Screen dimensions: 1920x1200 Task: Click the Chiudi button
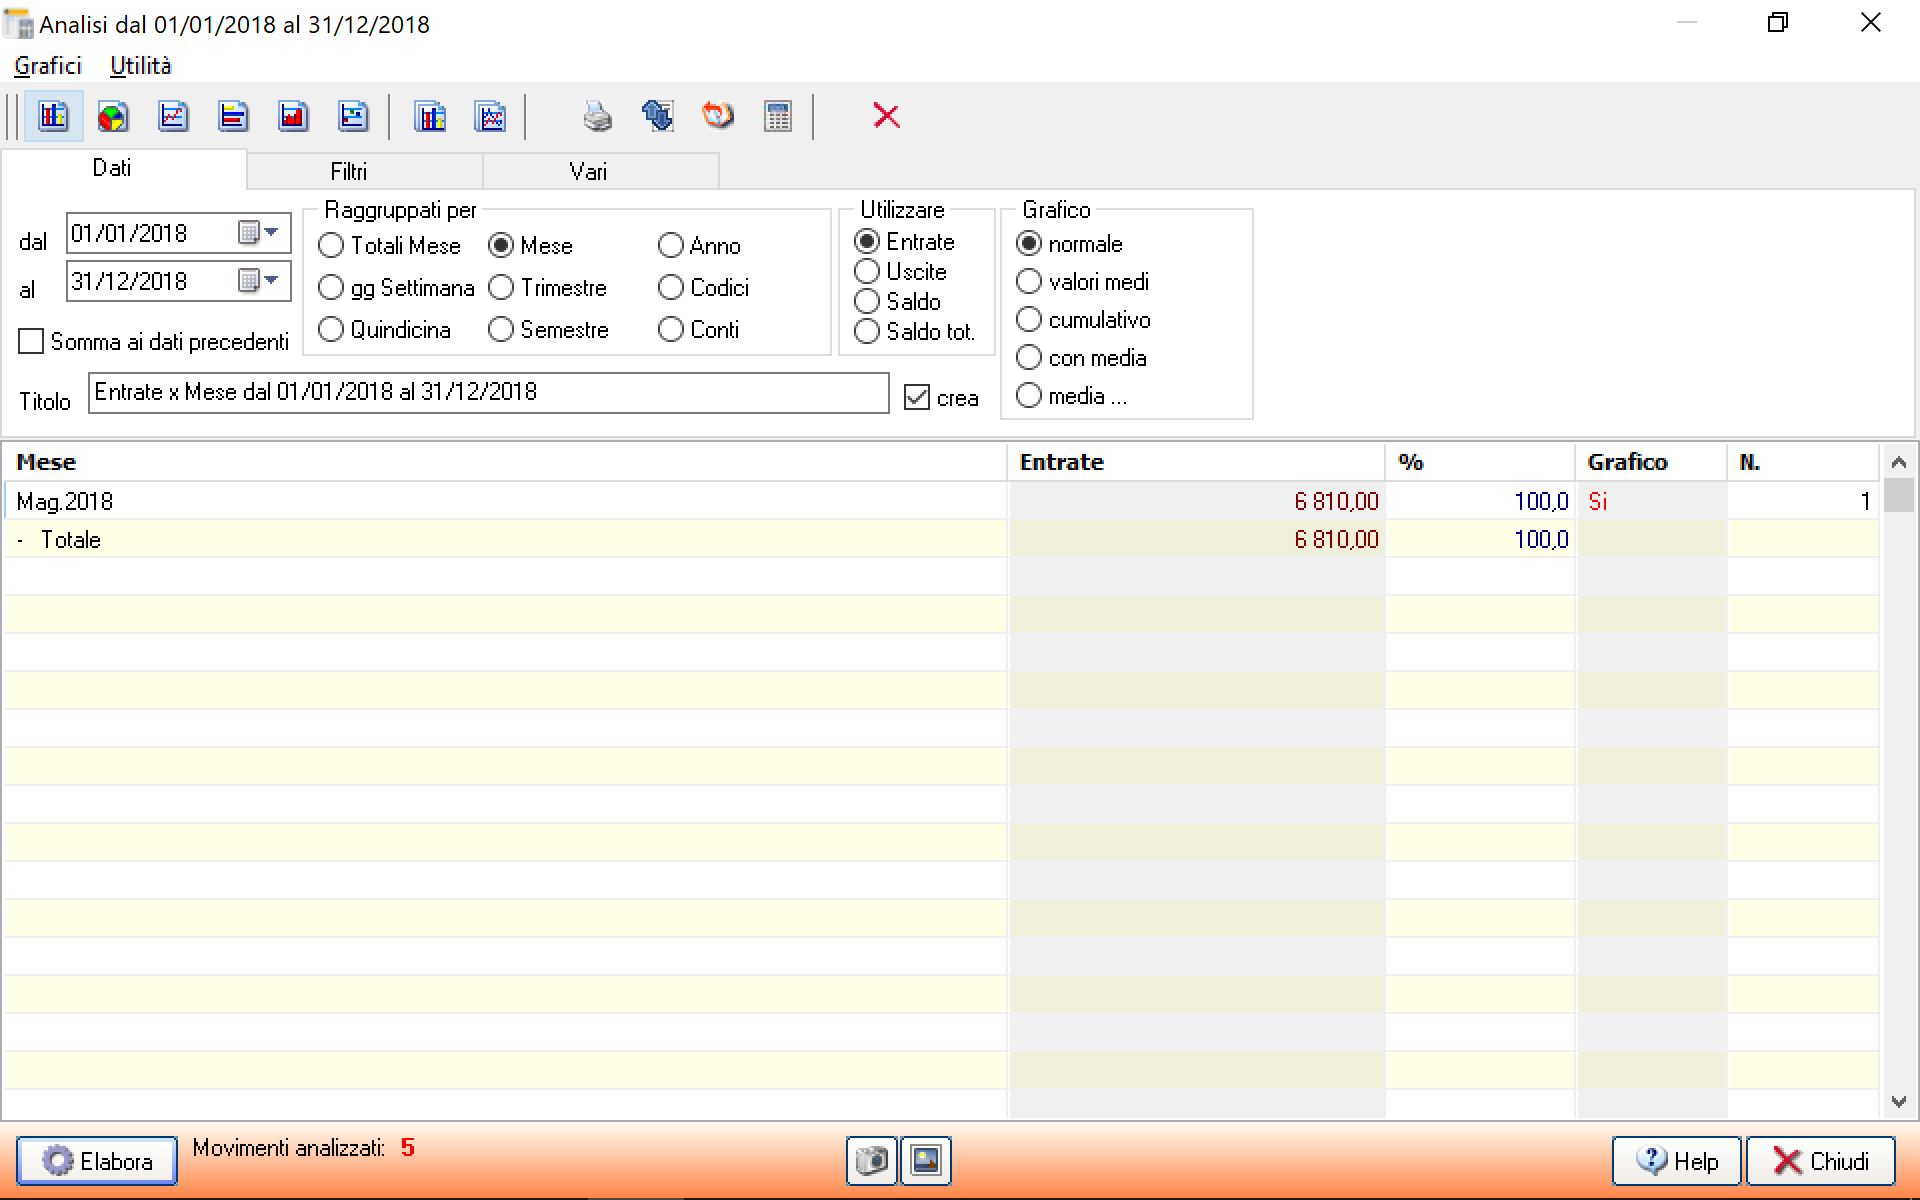point(1820,1161)
